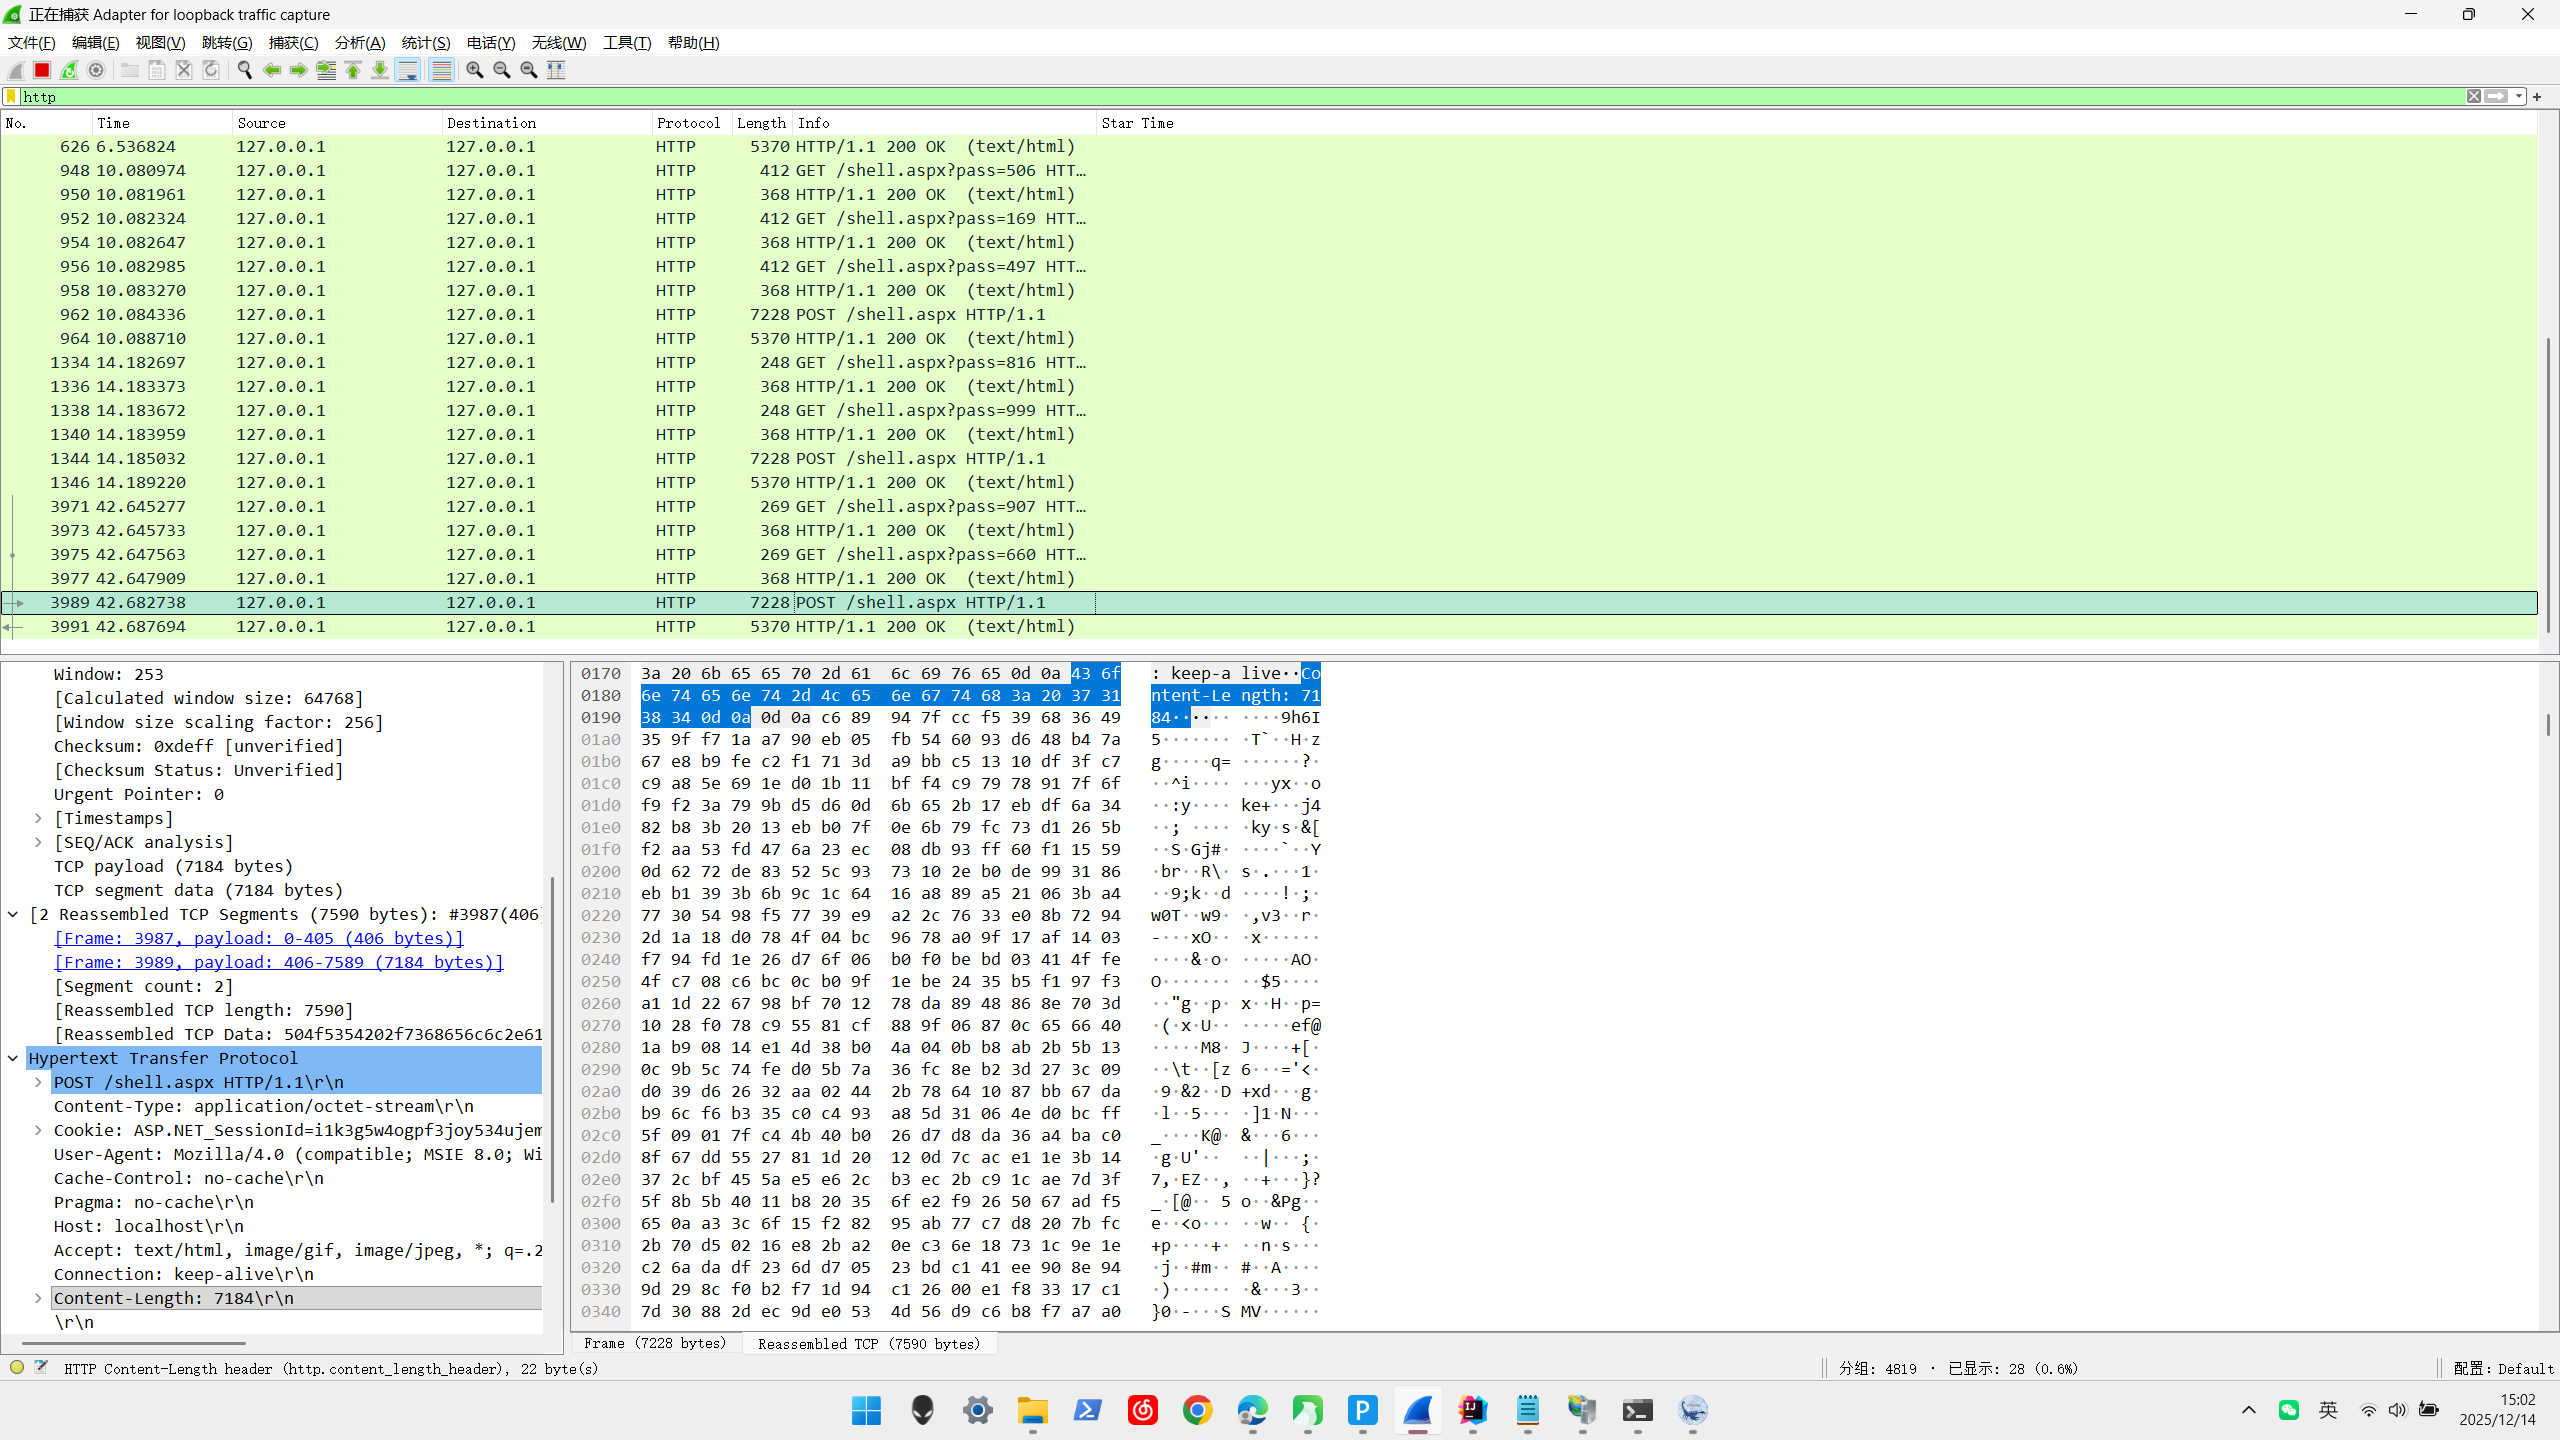Restart the current capture
The height and width of the screenshot is (1440, 2560).
(x=69, y=70)
